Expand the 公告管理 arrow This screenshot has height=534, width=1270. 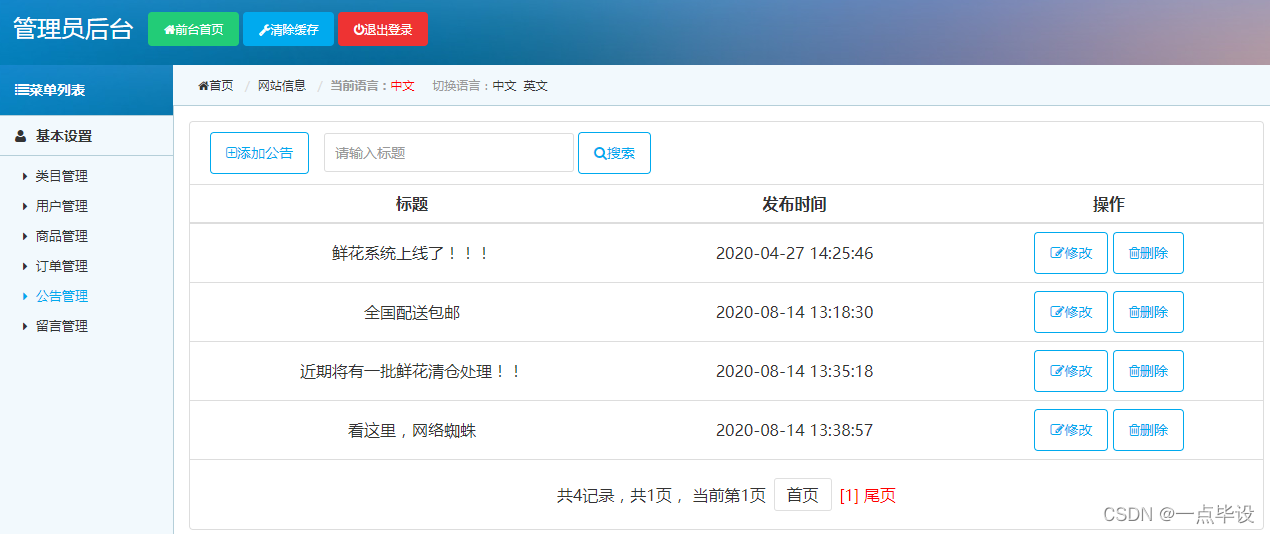point(25,296)
